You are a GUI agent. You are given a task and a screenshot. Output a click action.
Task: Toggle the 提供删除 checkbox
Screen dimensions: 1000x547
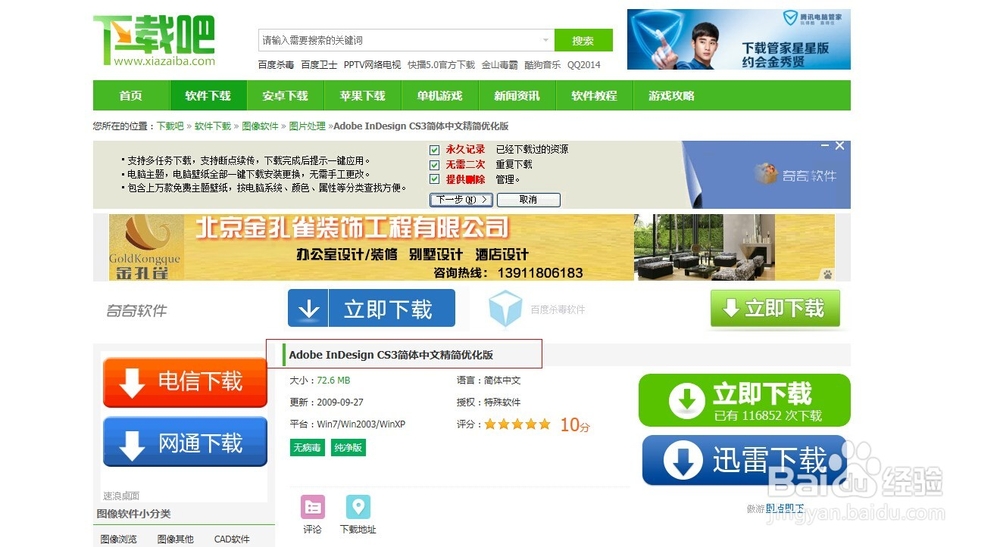point(434,179)
